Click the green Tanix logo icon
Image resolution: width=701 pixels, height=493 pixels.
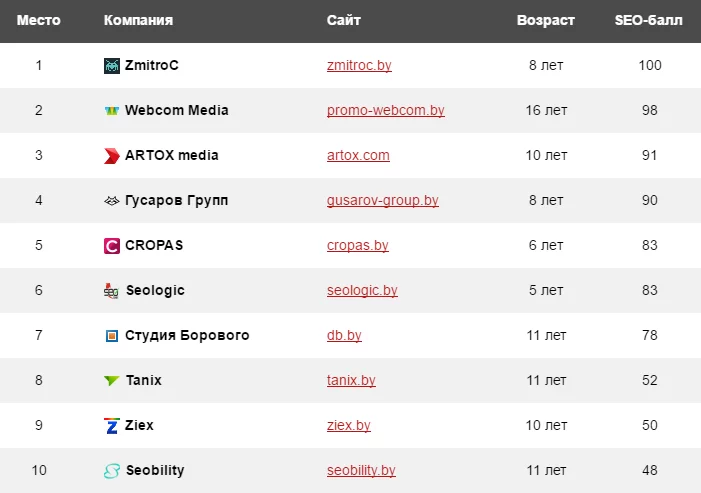click(x=112, y=380)
